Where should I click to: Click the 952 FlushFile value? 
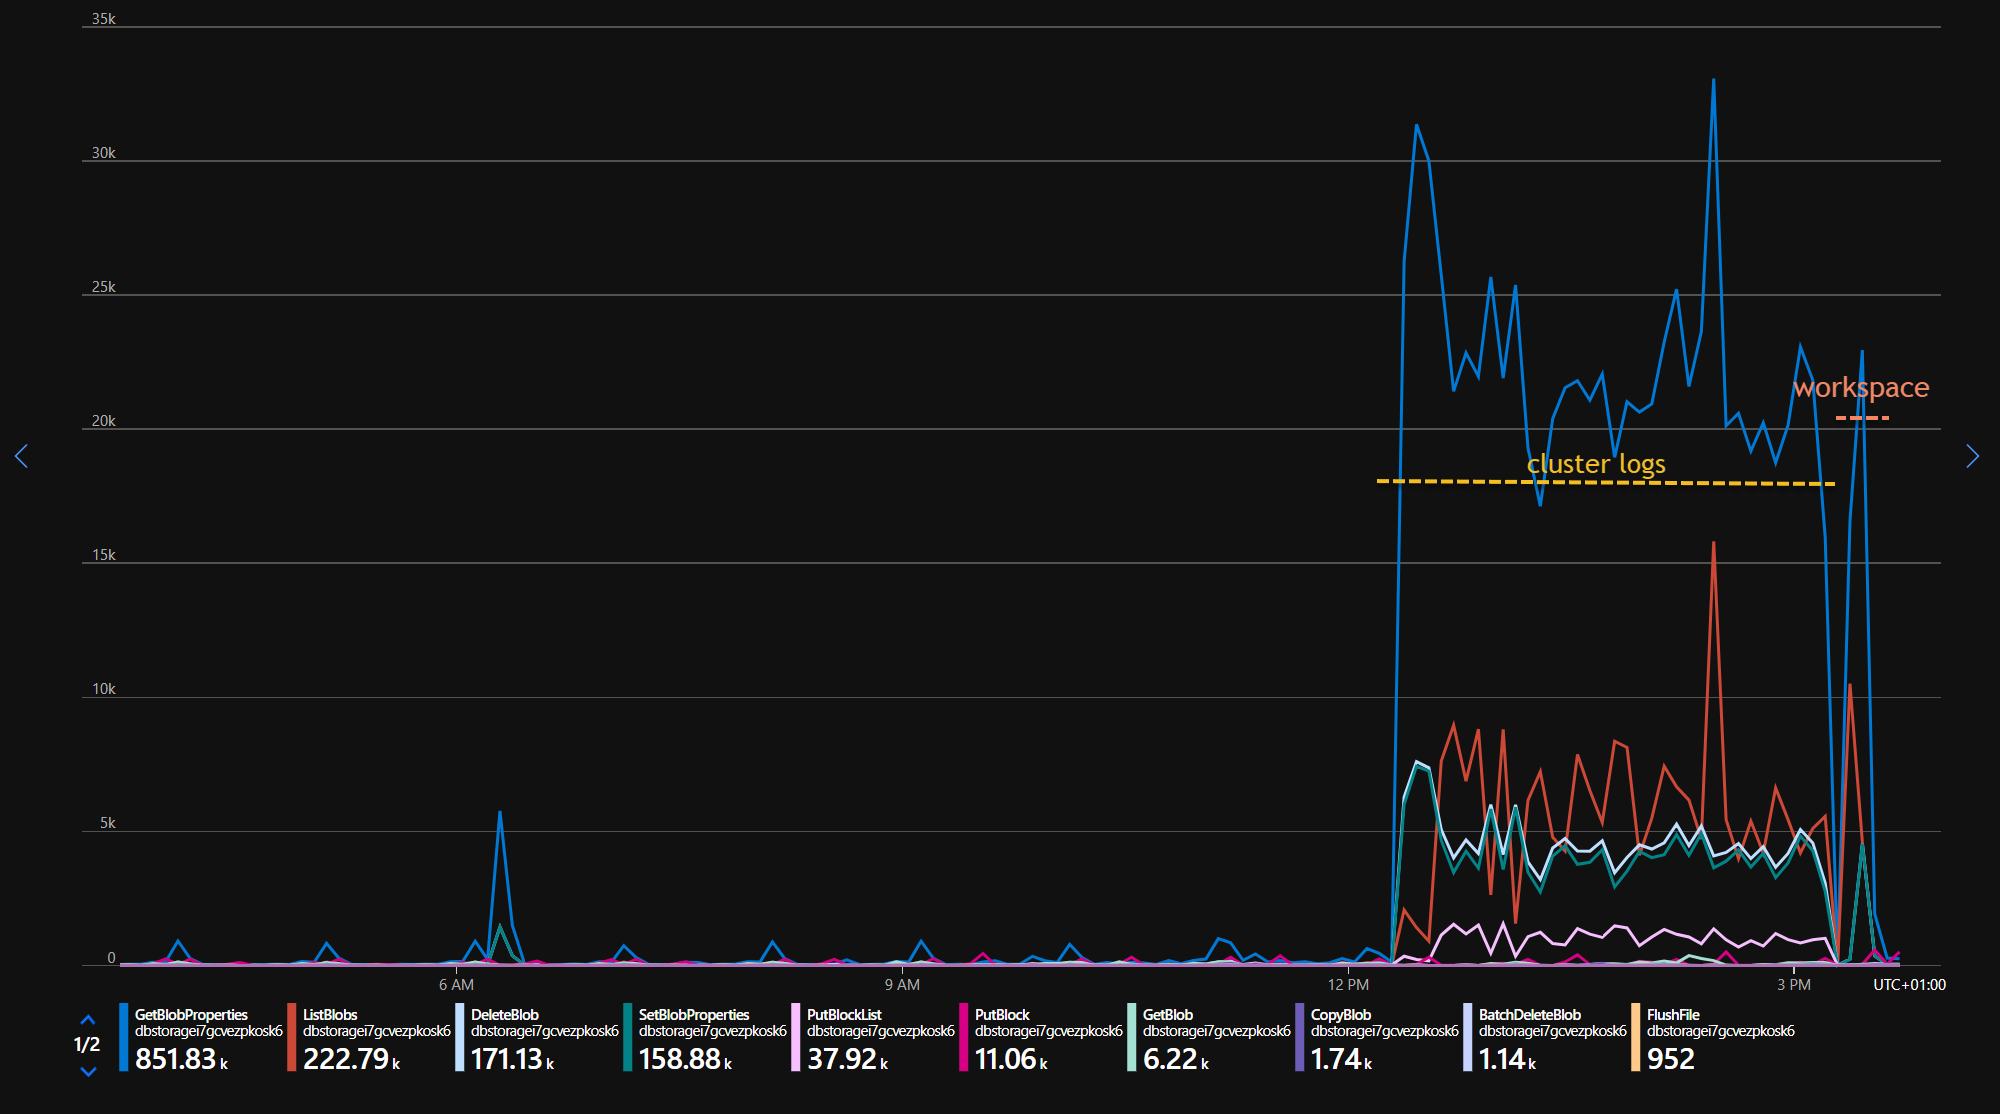[1671, 1059]
